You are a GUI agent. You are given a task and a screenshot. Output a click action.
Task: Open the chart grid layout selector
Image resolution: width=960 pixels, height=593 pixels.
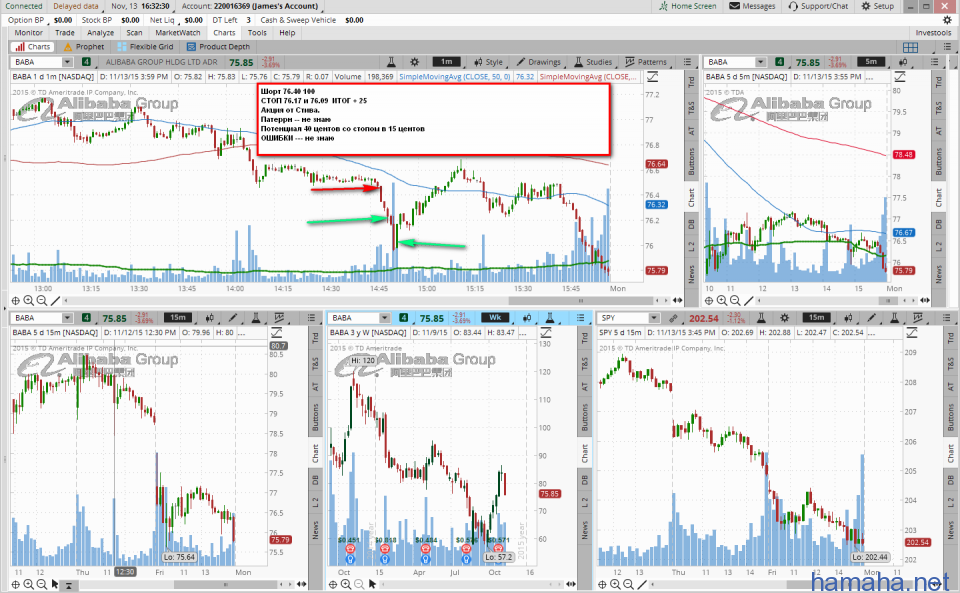tap(910, 47)
